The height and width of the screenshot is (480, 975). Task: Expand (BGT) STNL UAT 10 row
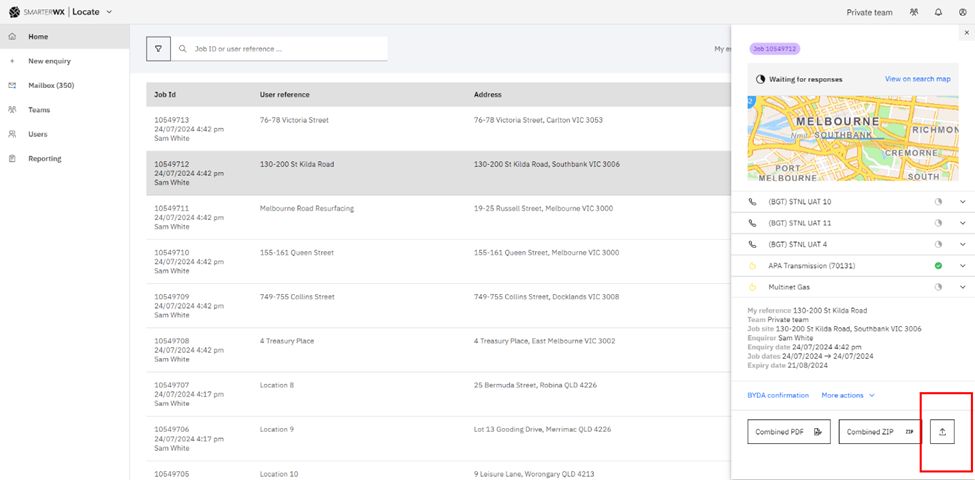[x=963, y=201]
